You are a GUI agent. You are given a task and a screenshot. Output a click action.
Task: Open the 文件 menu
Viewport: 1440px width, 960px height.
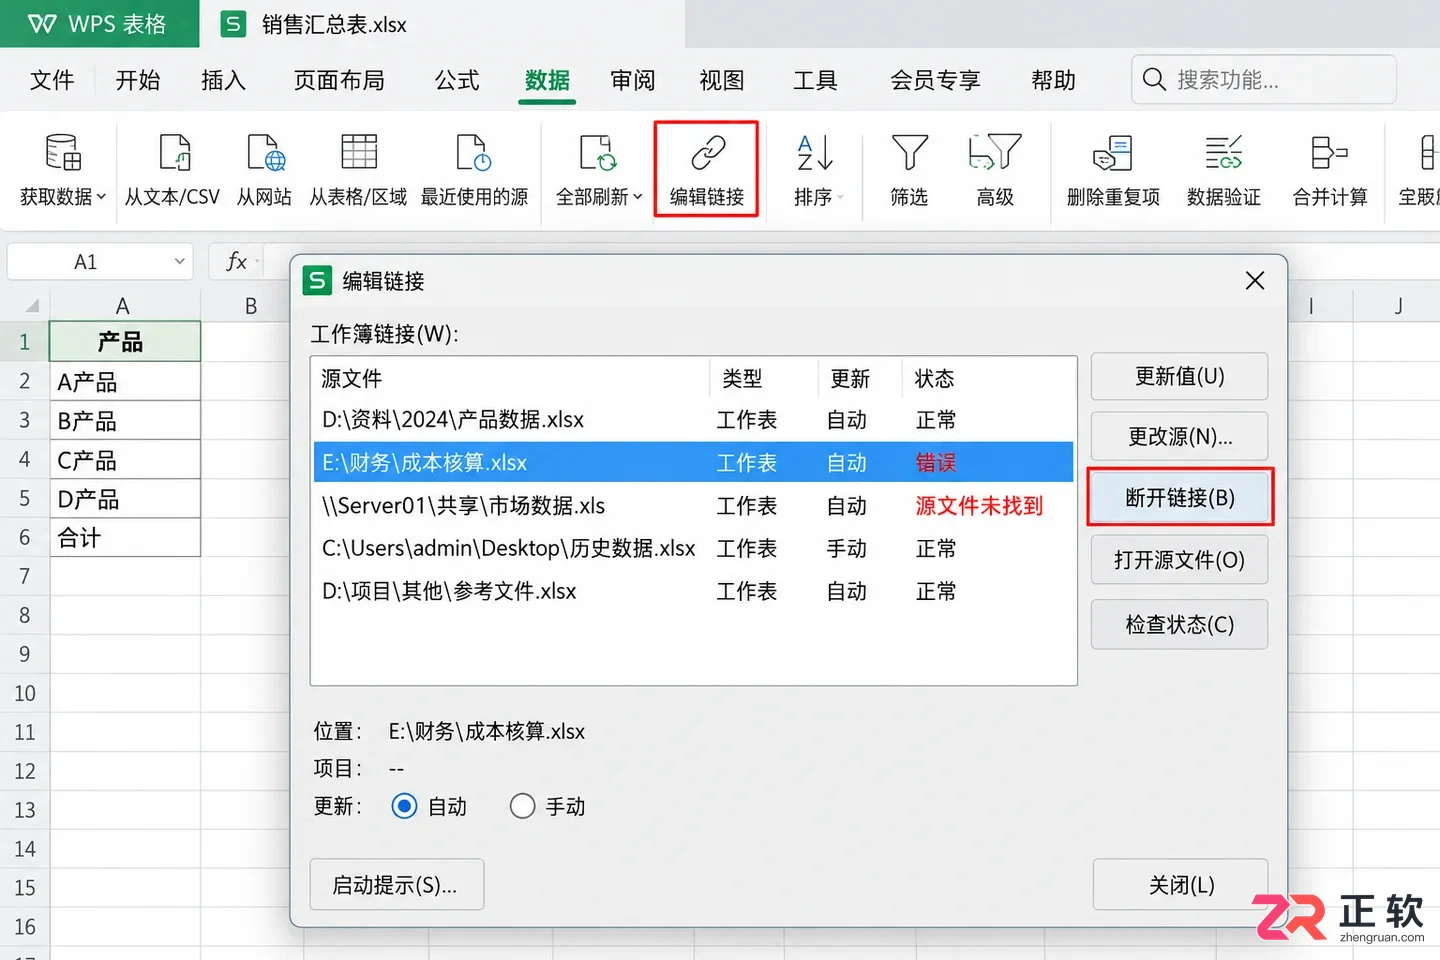[x=52, y=80]
